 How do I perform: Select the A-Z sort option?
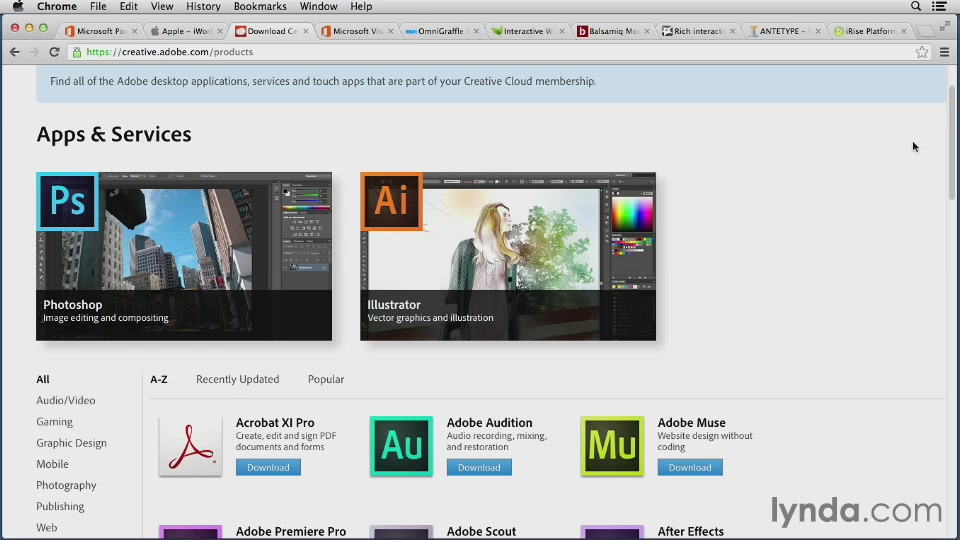click(x=159, y=379)
